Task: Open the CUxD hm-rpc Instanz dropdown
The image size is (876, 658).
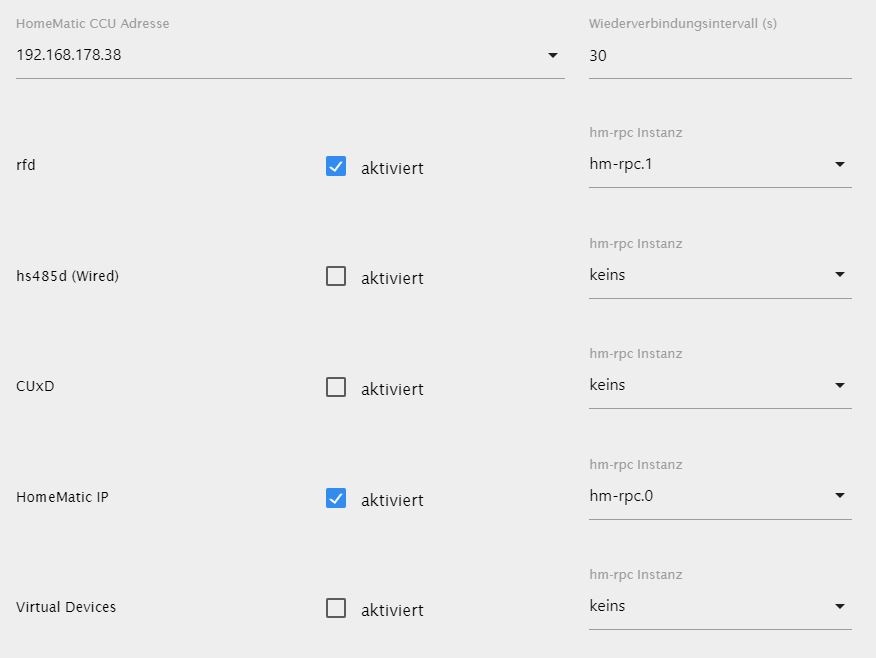Action: (720, 385)
